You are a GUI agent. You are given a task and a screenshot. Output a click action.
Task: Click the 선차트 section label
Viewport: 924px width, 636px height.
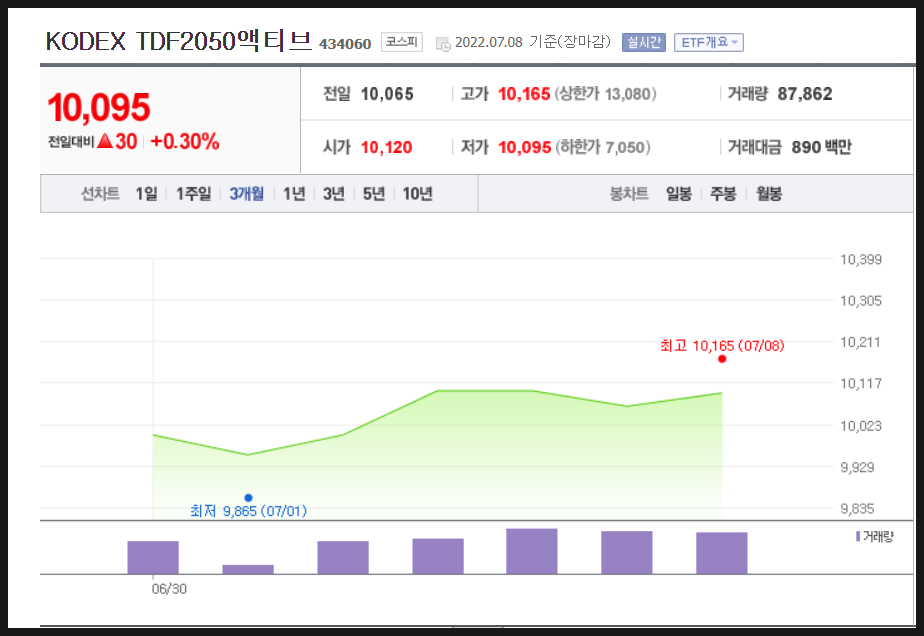coord(100,193)
